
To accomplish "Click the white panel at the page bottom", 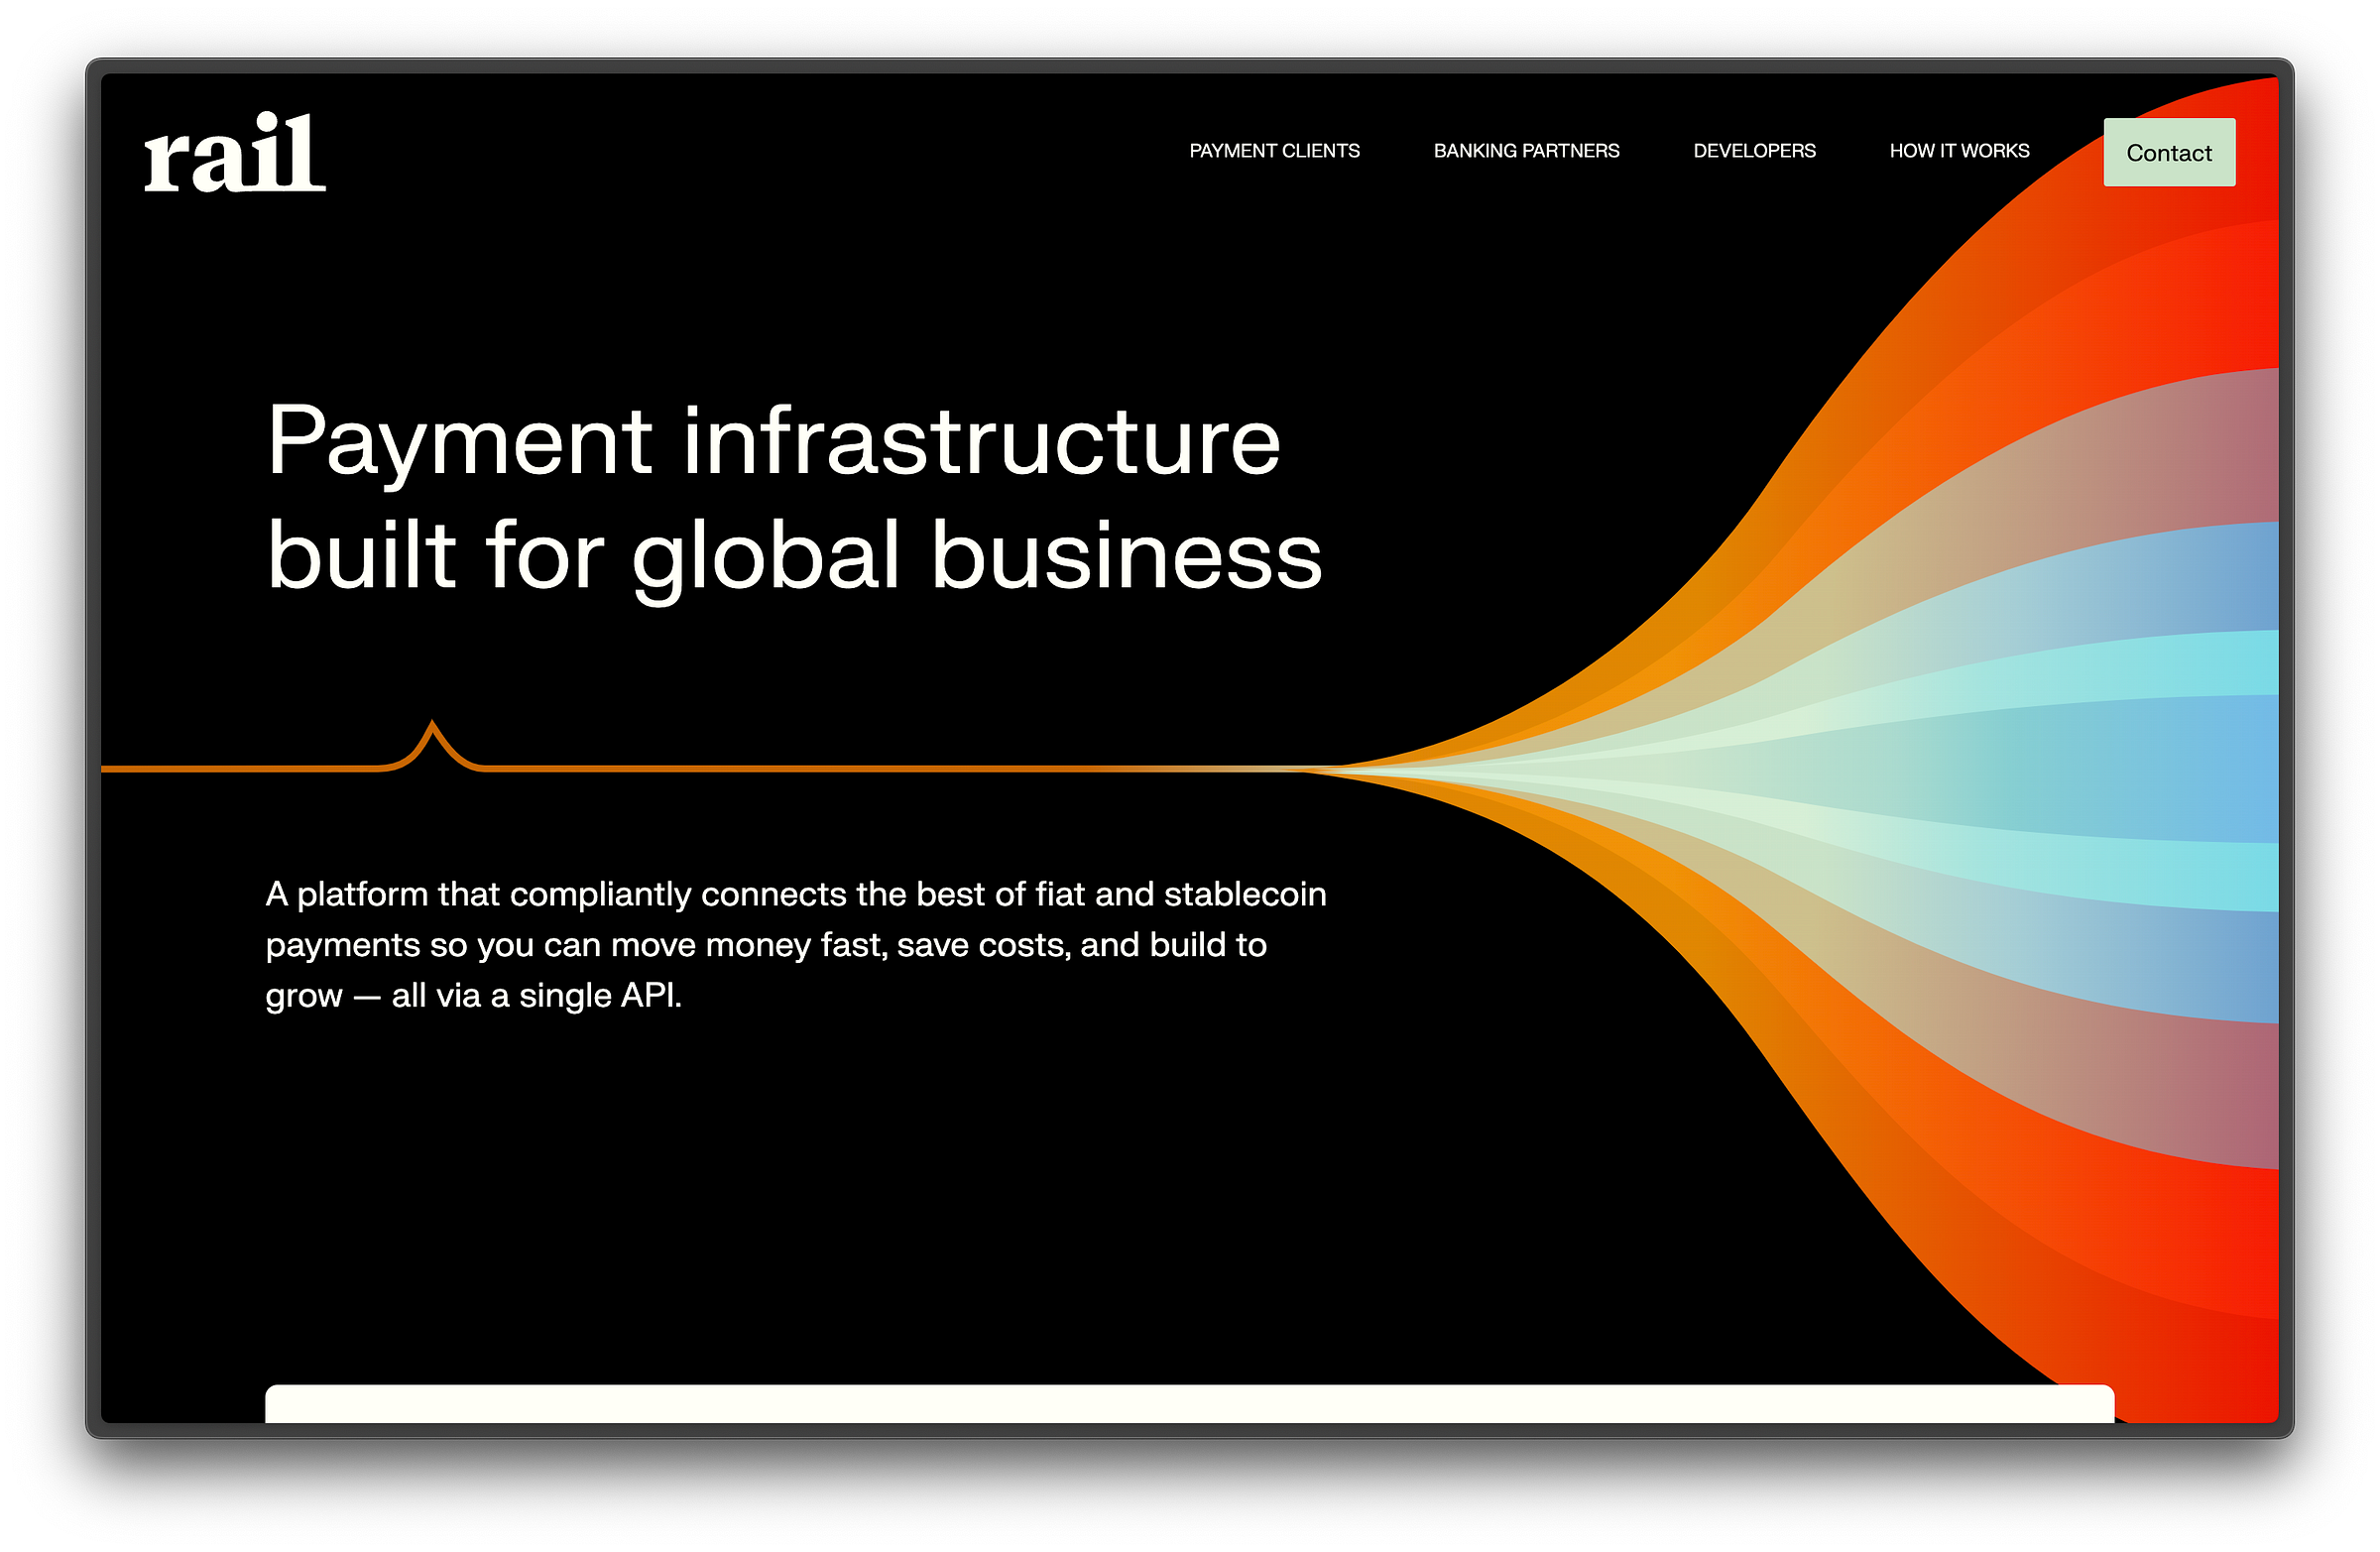I will pos(1188,1404).
